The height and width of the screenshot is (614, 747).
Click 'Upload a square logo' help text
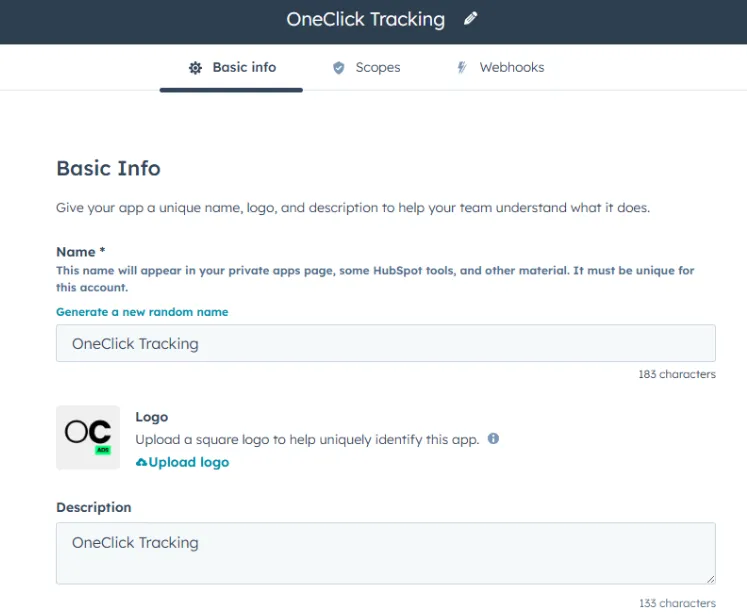307,439
